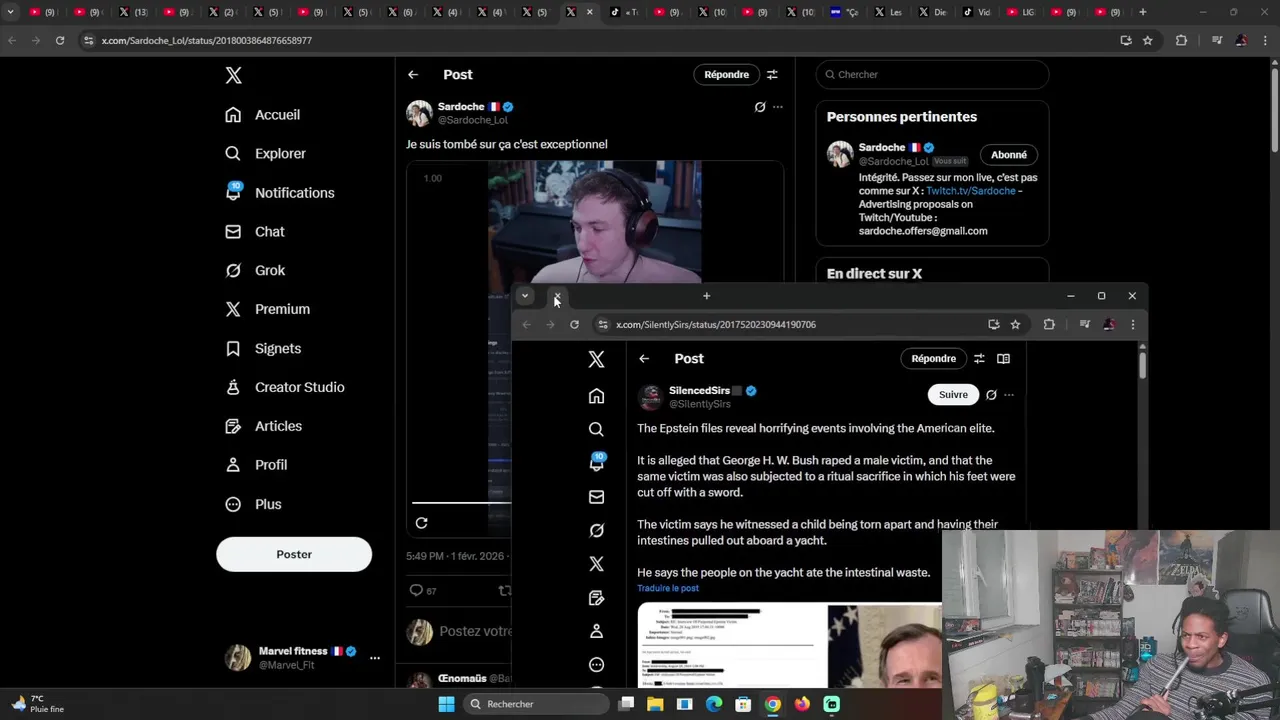Click taskbar Rechercher search box
The image size is (1280, 720).
point(537,705)
